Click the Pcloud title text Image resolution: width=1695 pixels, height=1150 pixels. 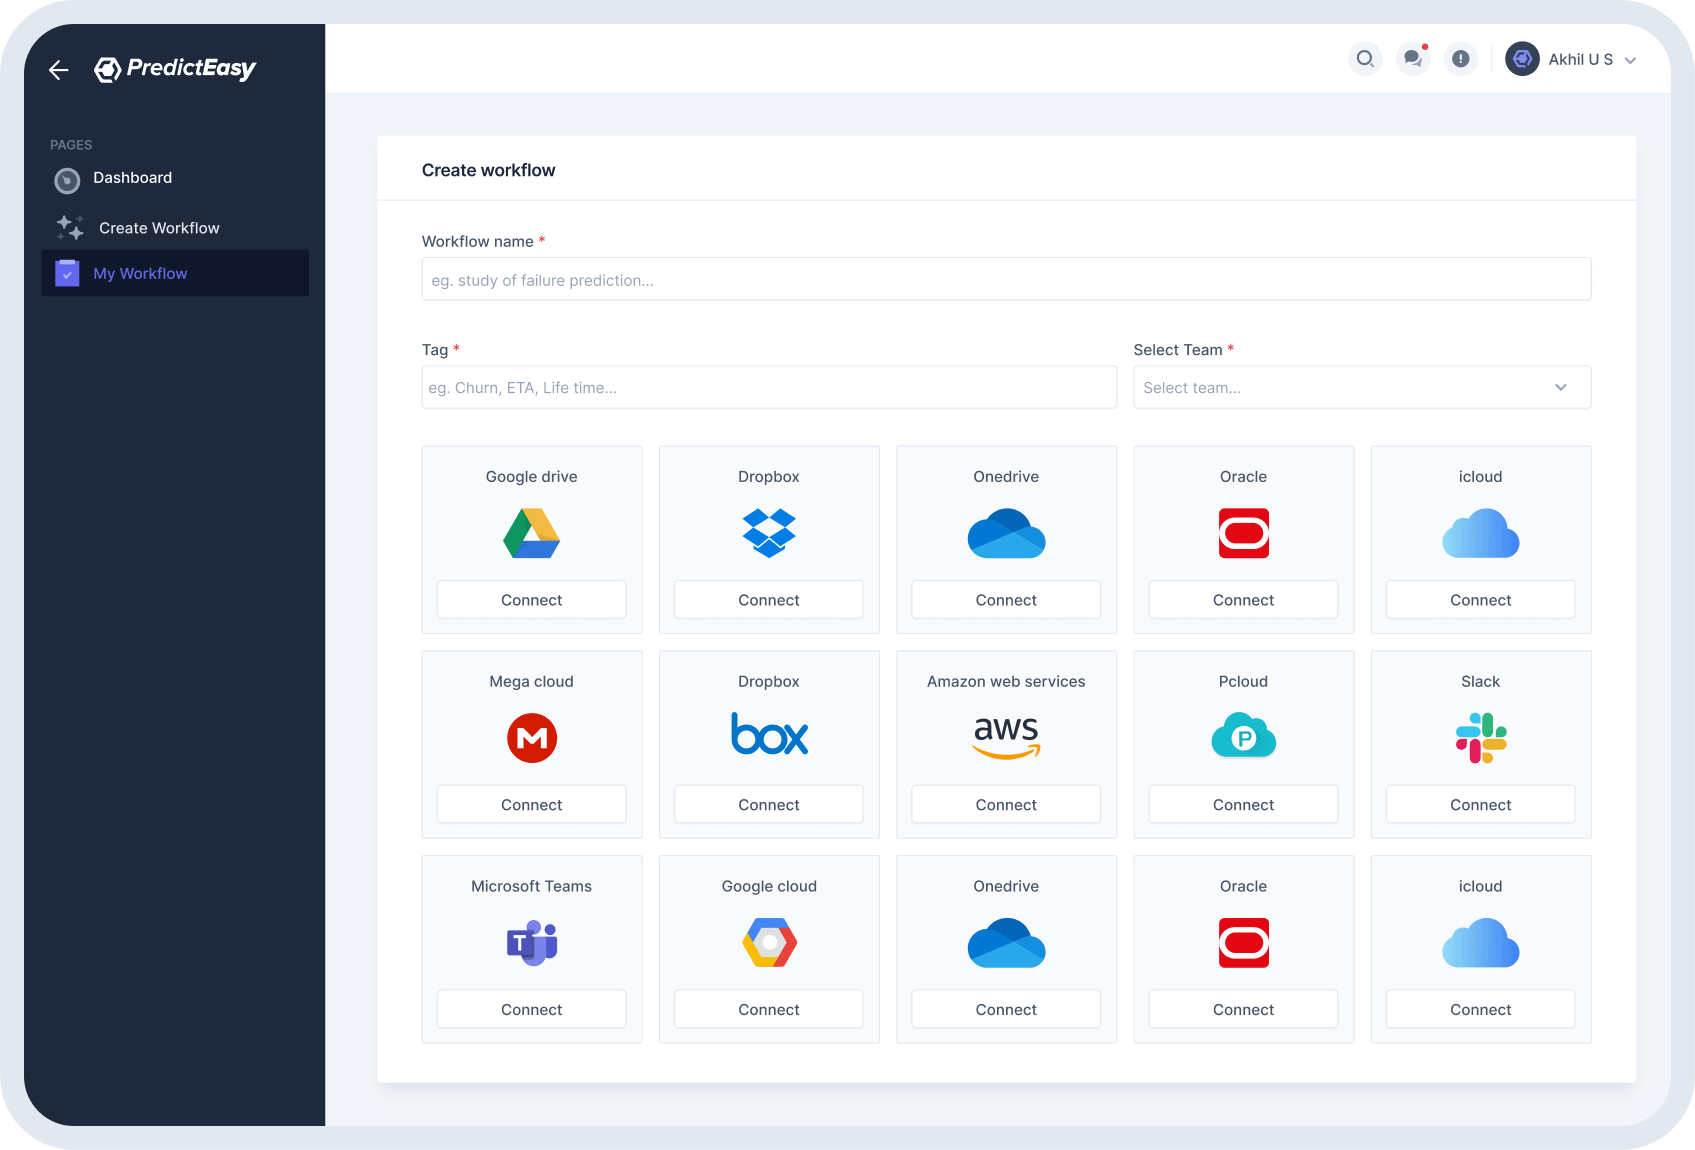click(x=1243, y=682)
